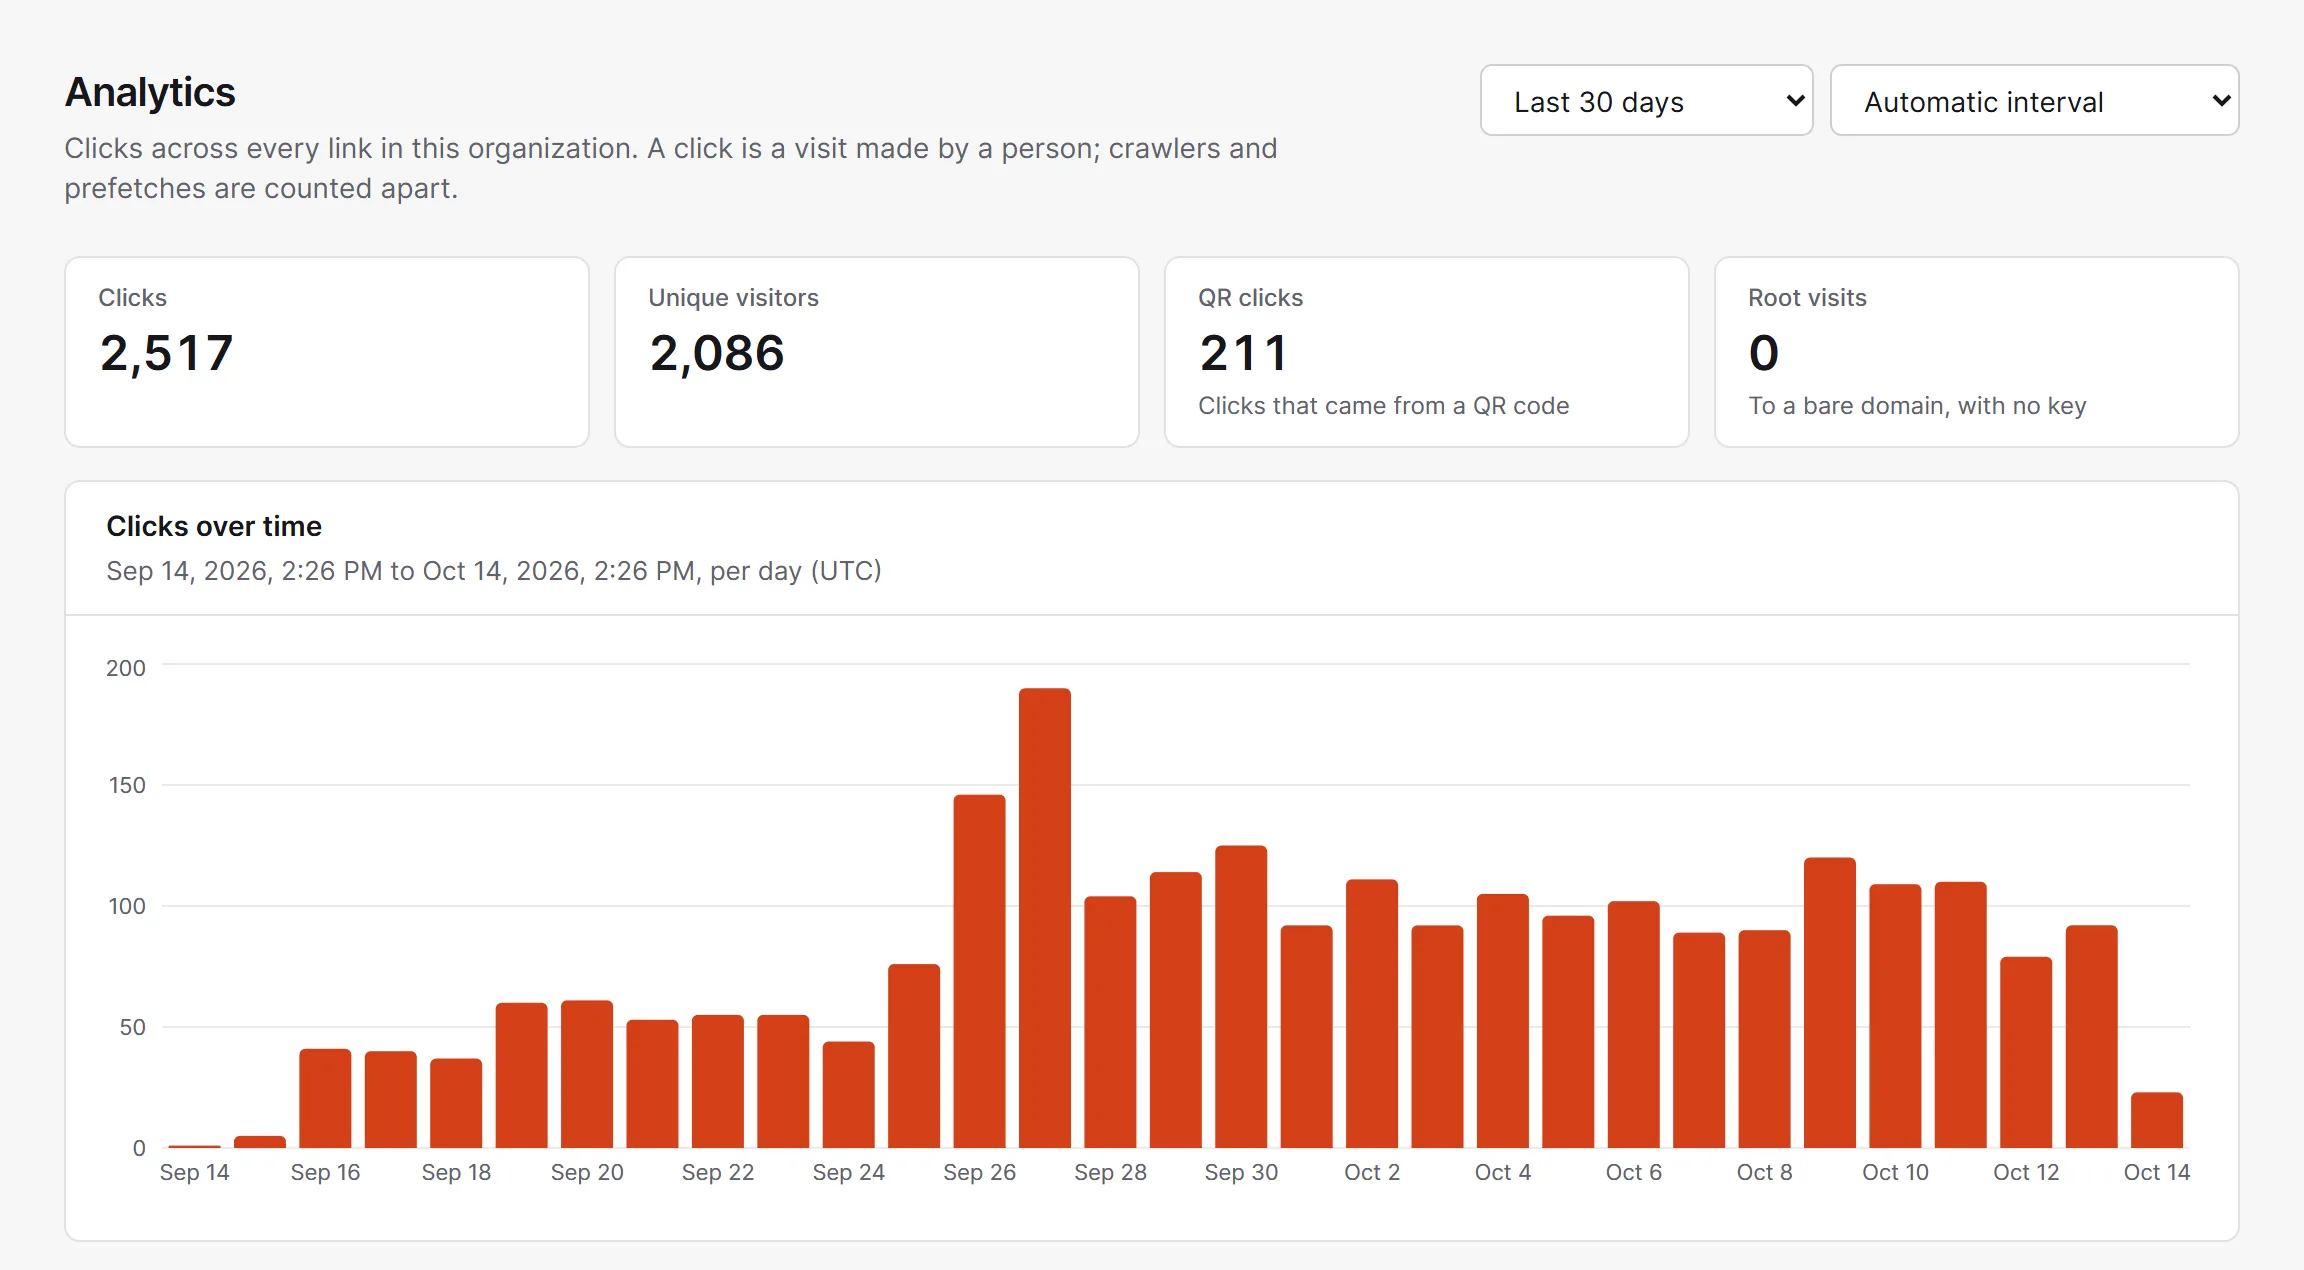The width and height of the screenshot is (2304, 1270).
Task: Click the 'Oct 6' x-axis label
Action: [x=1634, y=1172]
